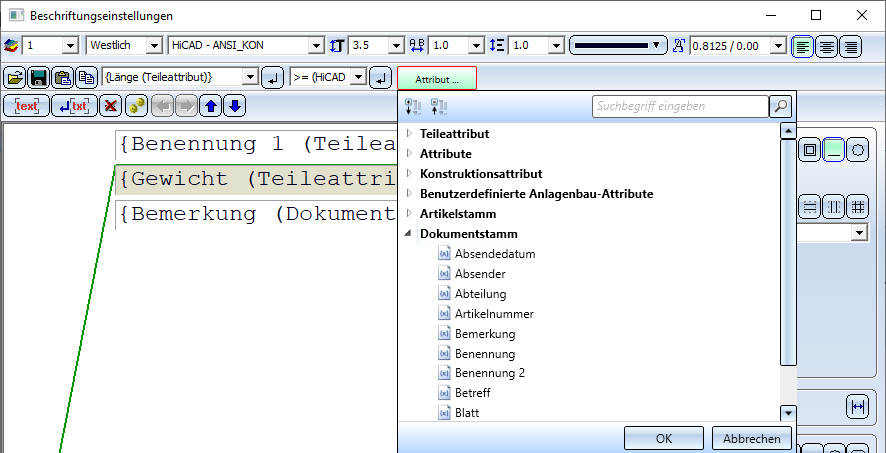Open the character spacing 1.0 dropdown
The width and height of the screenshot is (886, 453).
[x=477, y=46]
